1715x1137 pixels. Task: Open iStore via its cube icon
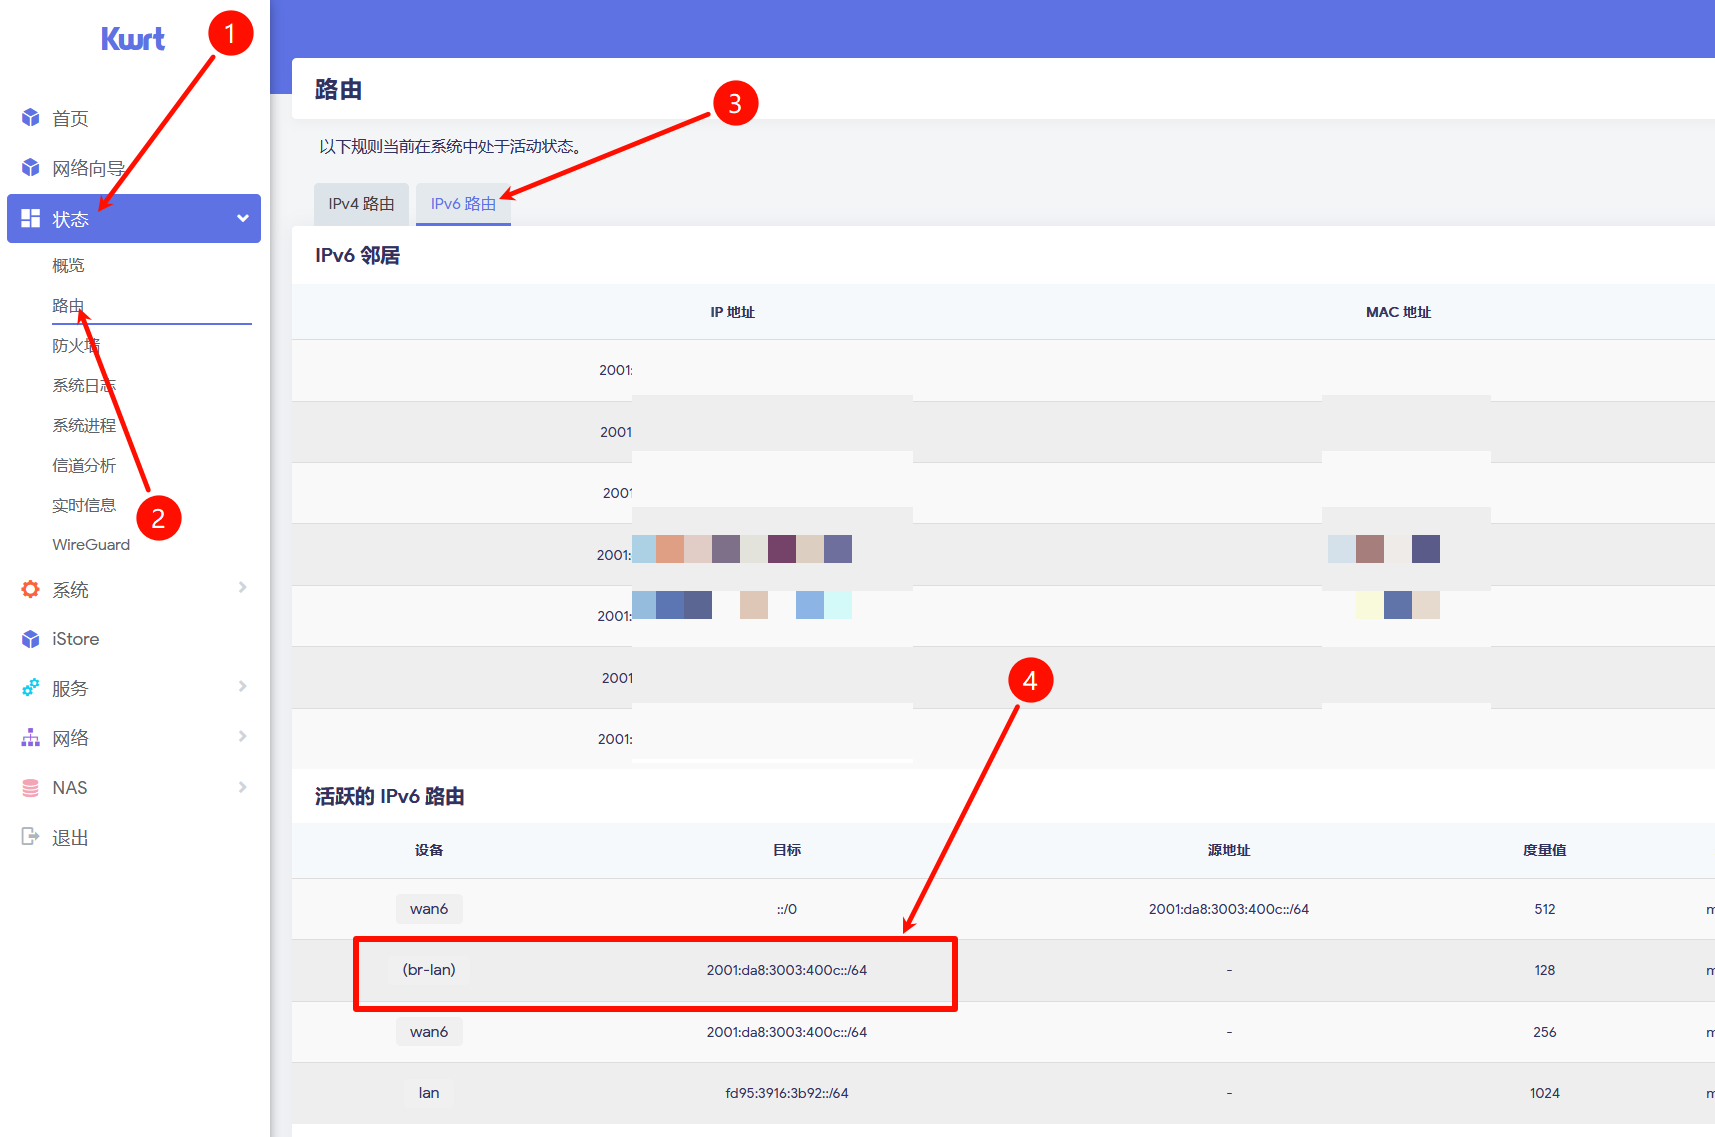coord(30,638)
